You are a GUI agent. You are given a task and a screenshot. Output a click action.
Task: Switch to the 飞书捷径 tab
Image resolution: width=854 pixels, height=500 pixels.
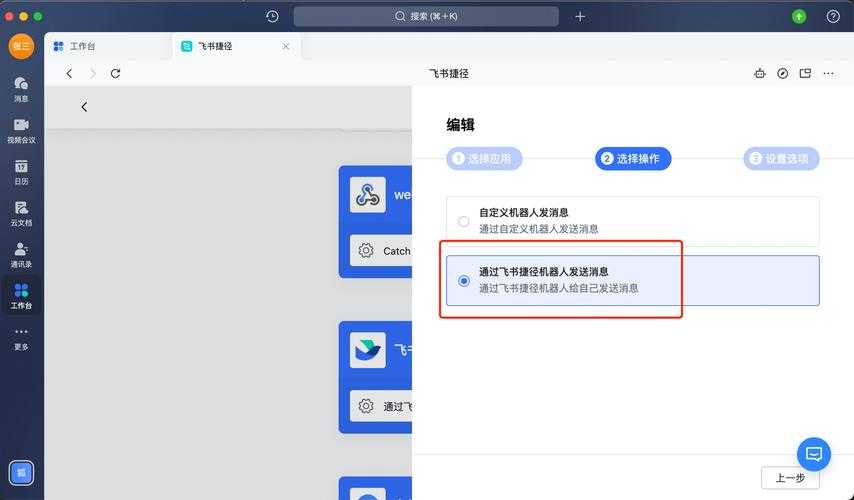click(235, 46)
